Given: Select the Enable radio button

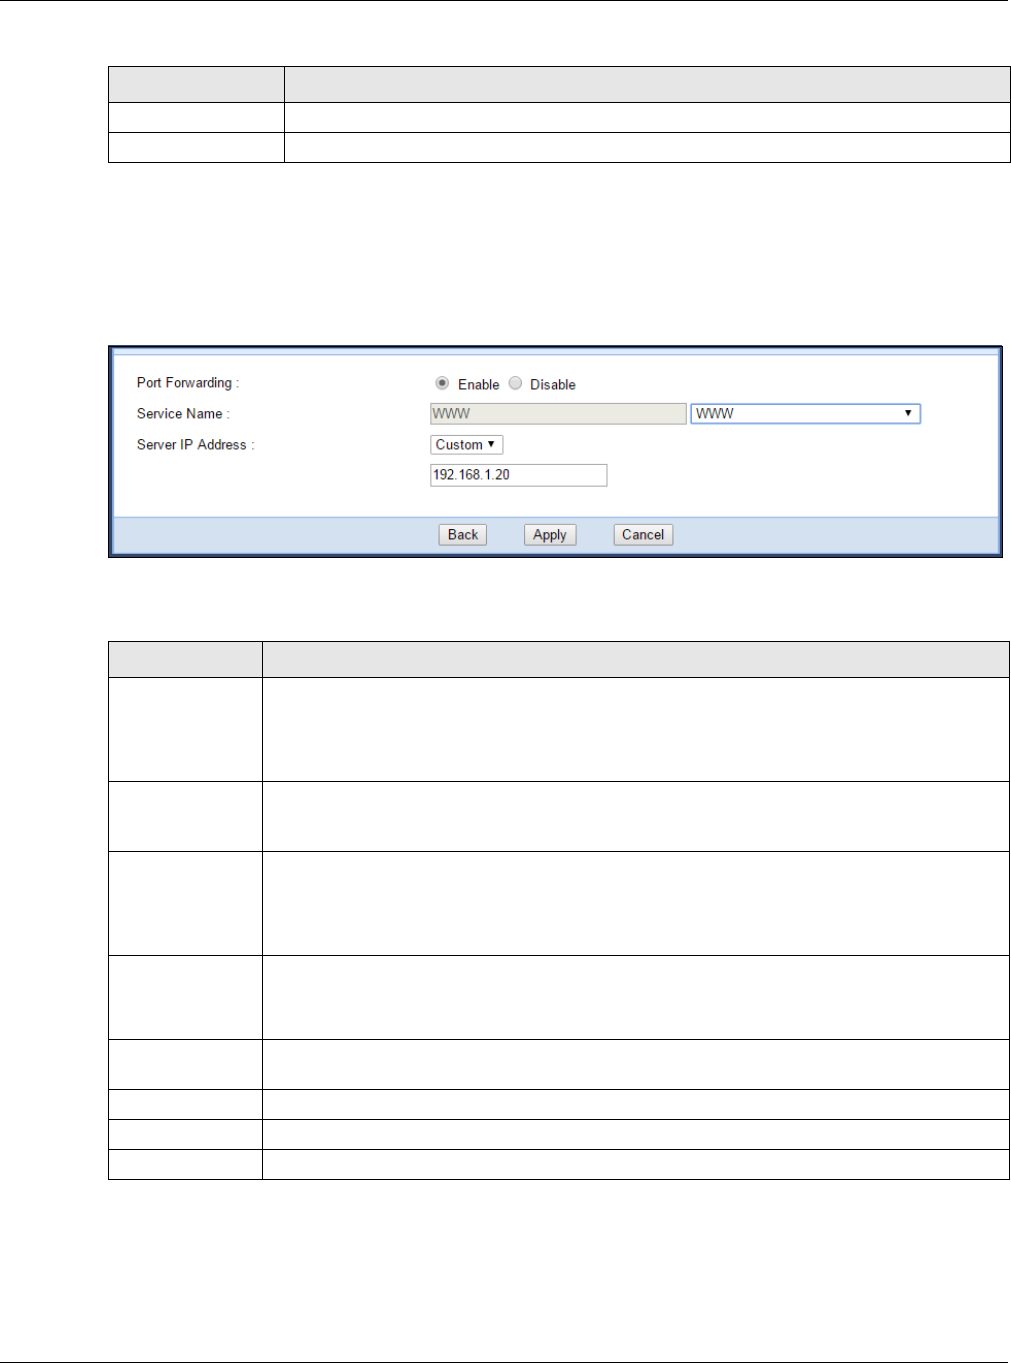Looking at the screenshot, I should [x=442, y=383].
